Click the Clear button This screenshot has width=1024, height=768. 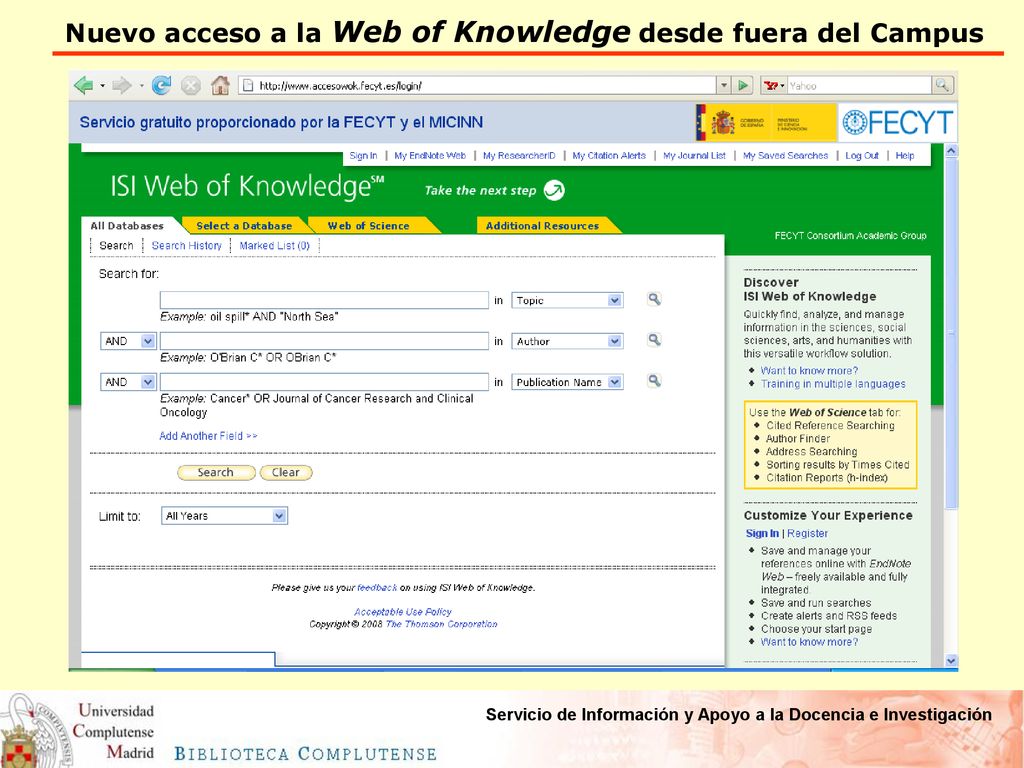point(285,472)
